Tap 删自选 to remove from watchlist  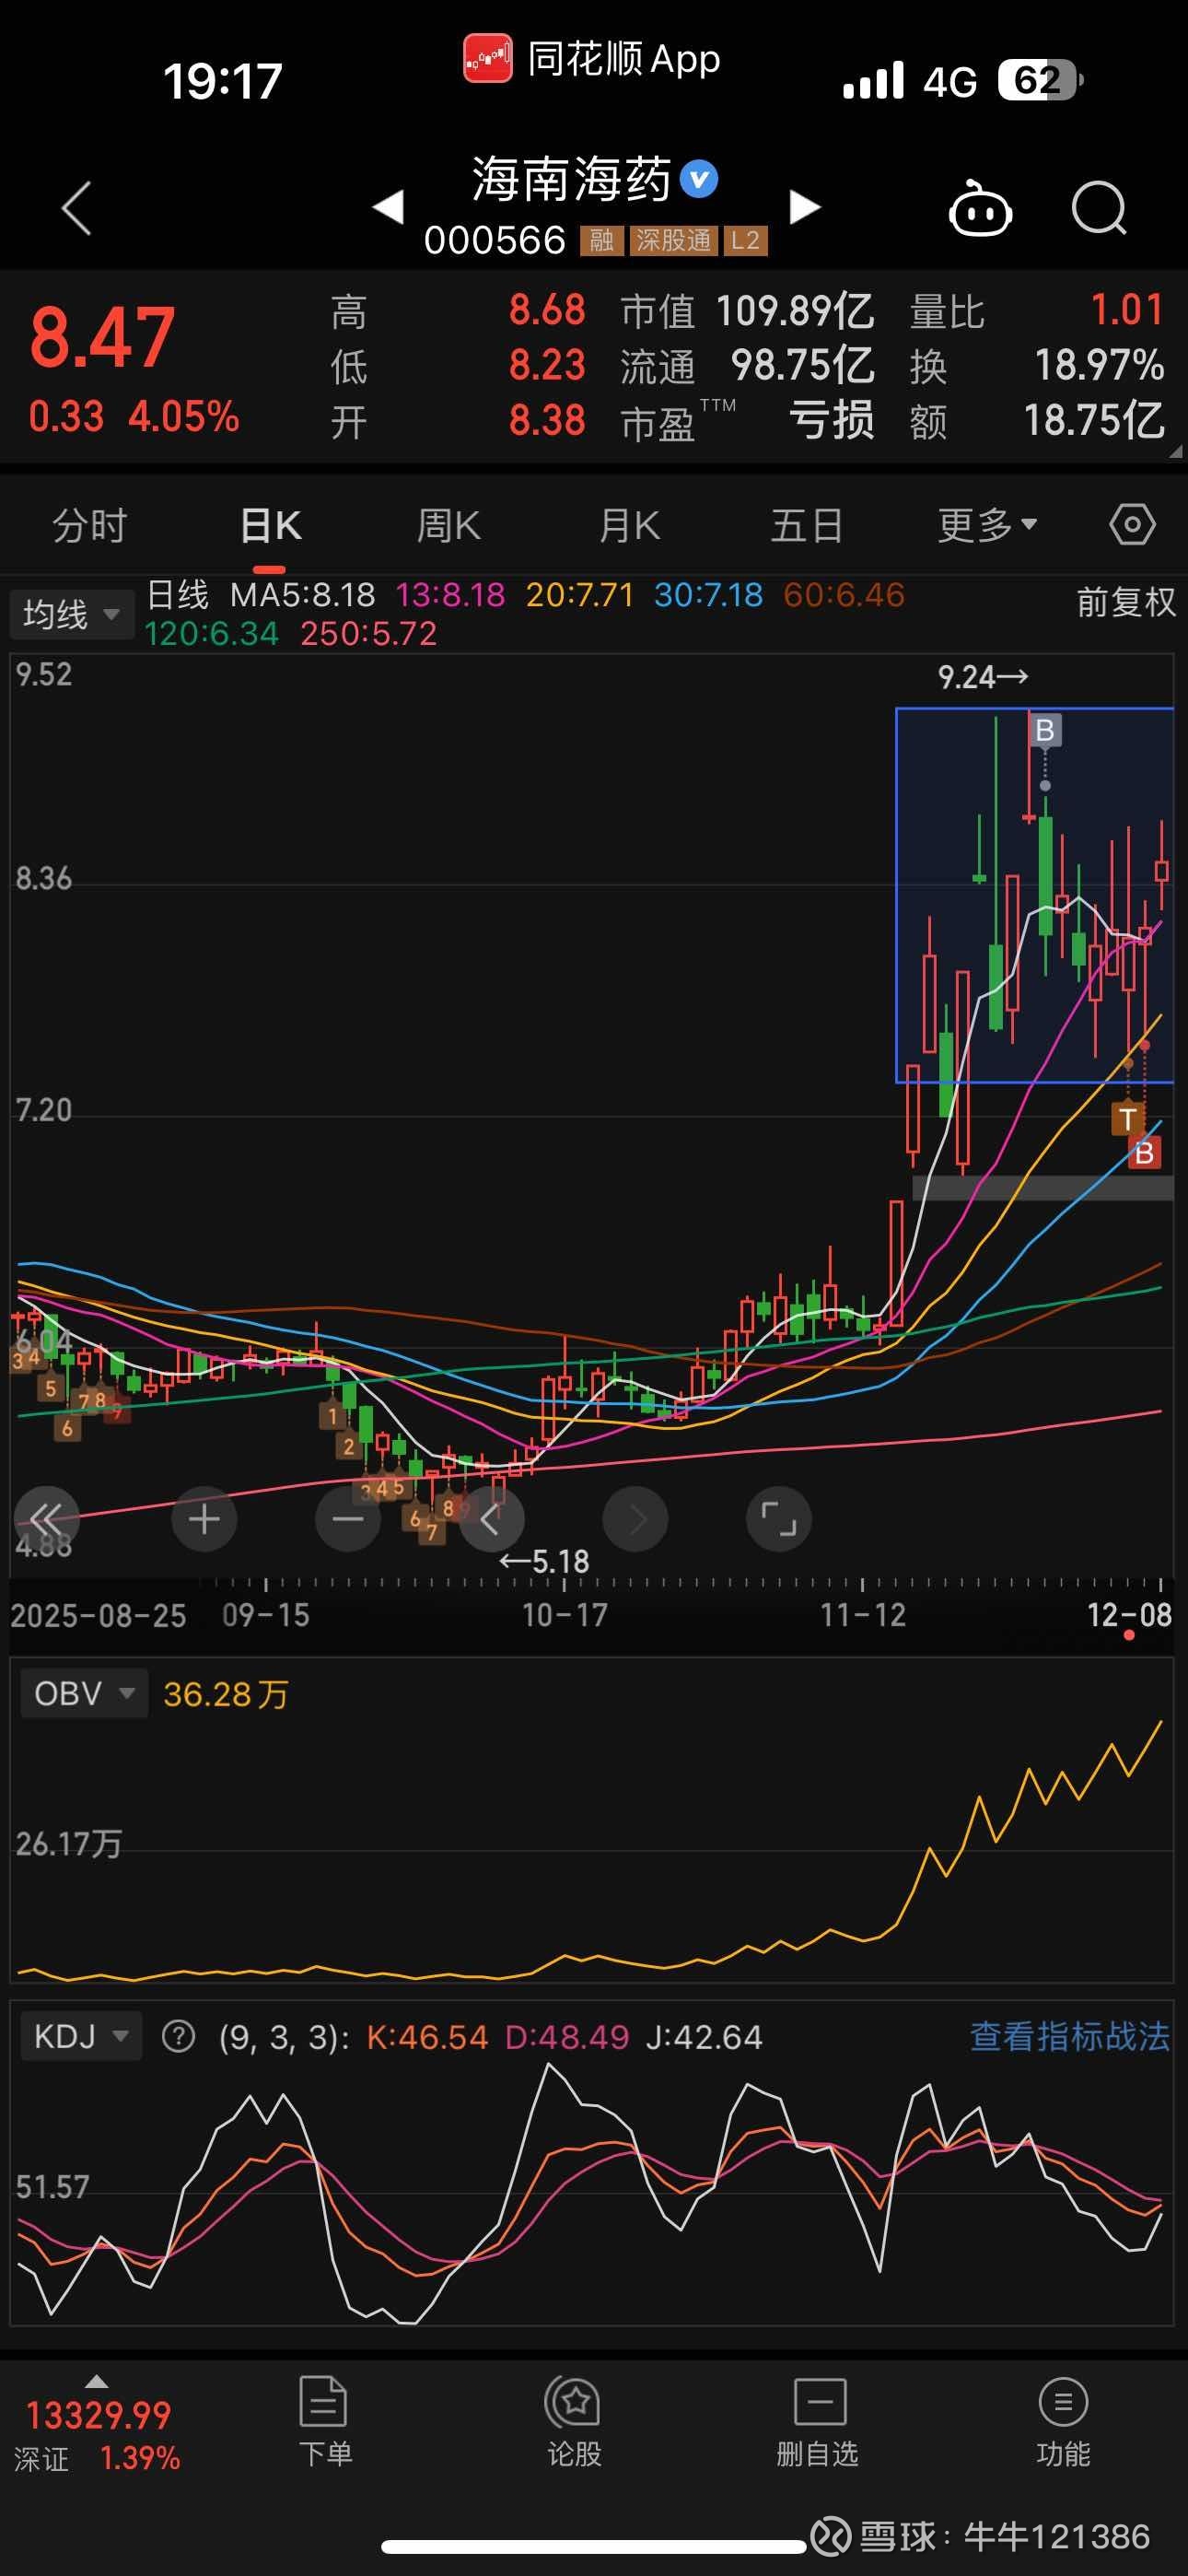tap(818, 2420)
